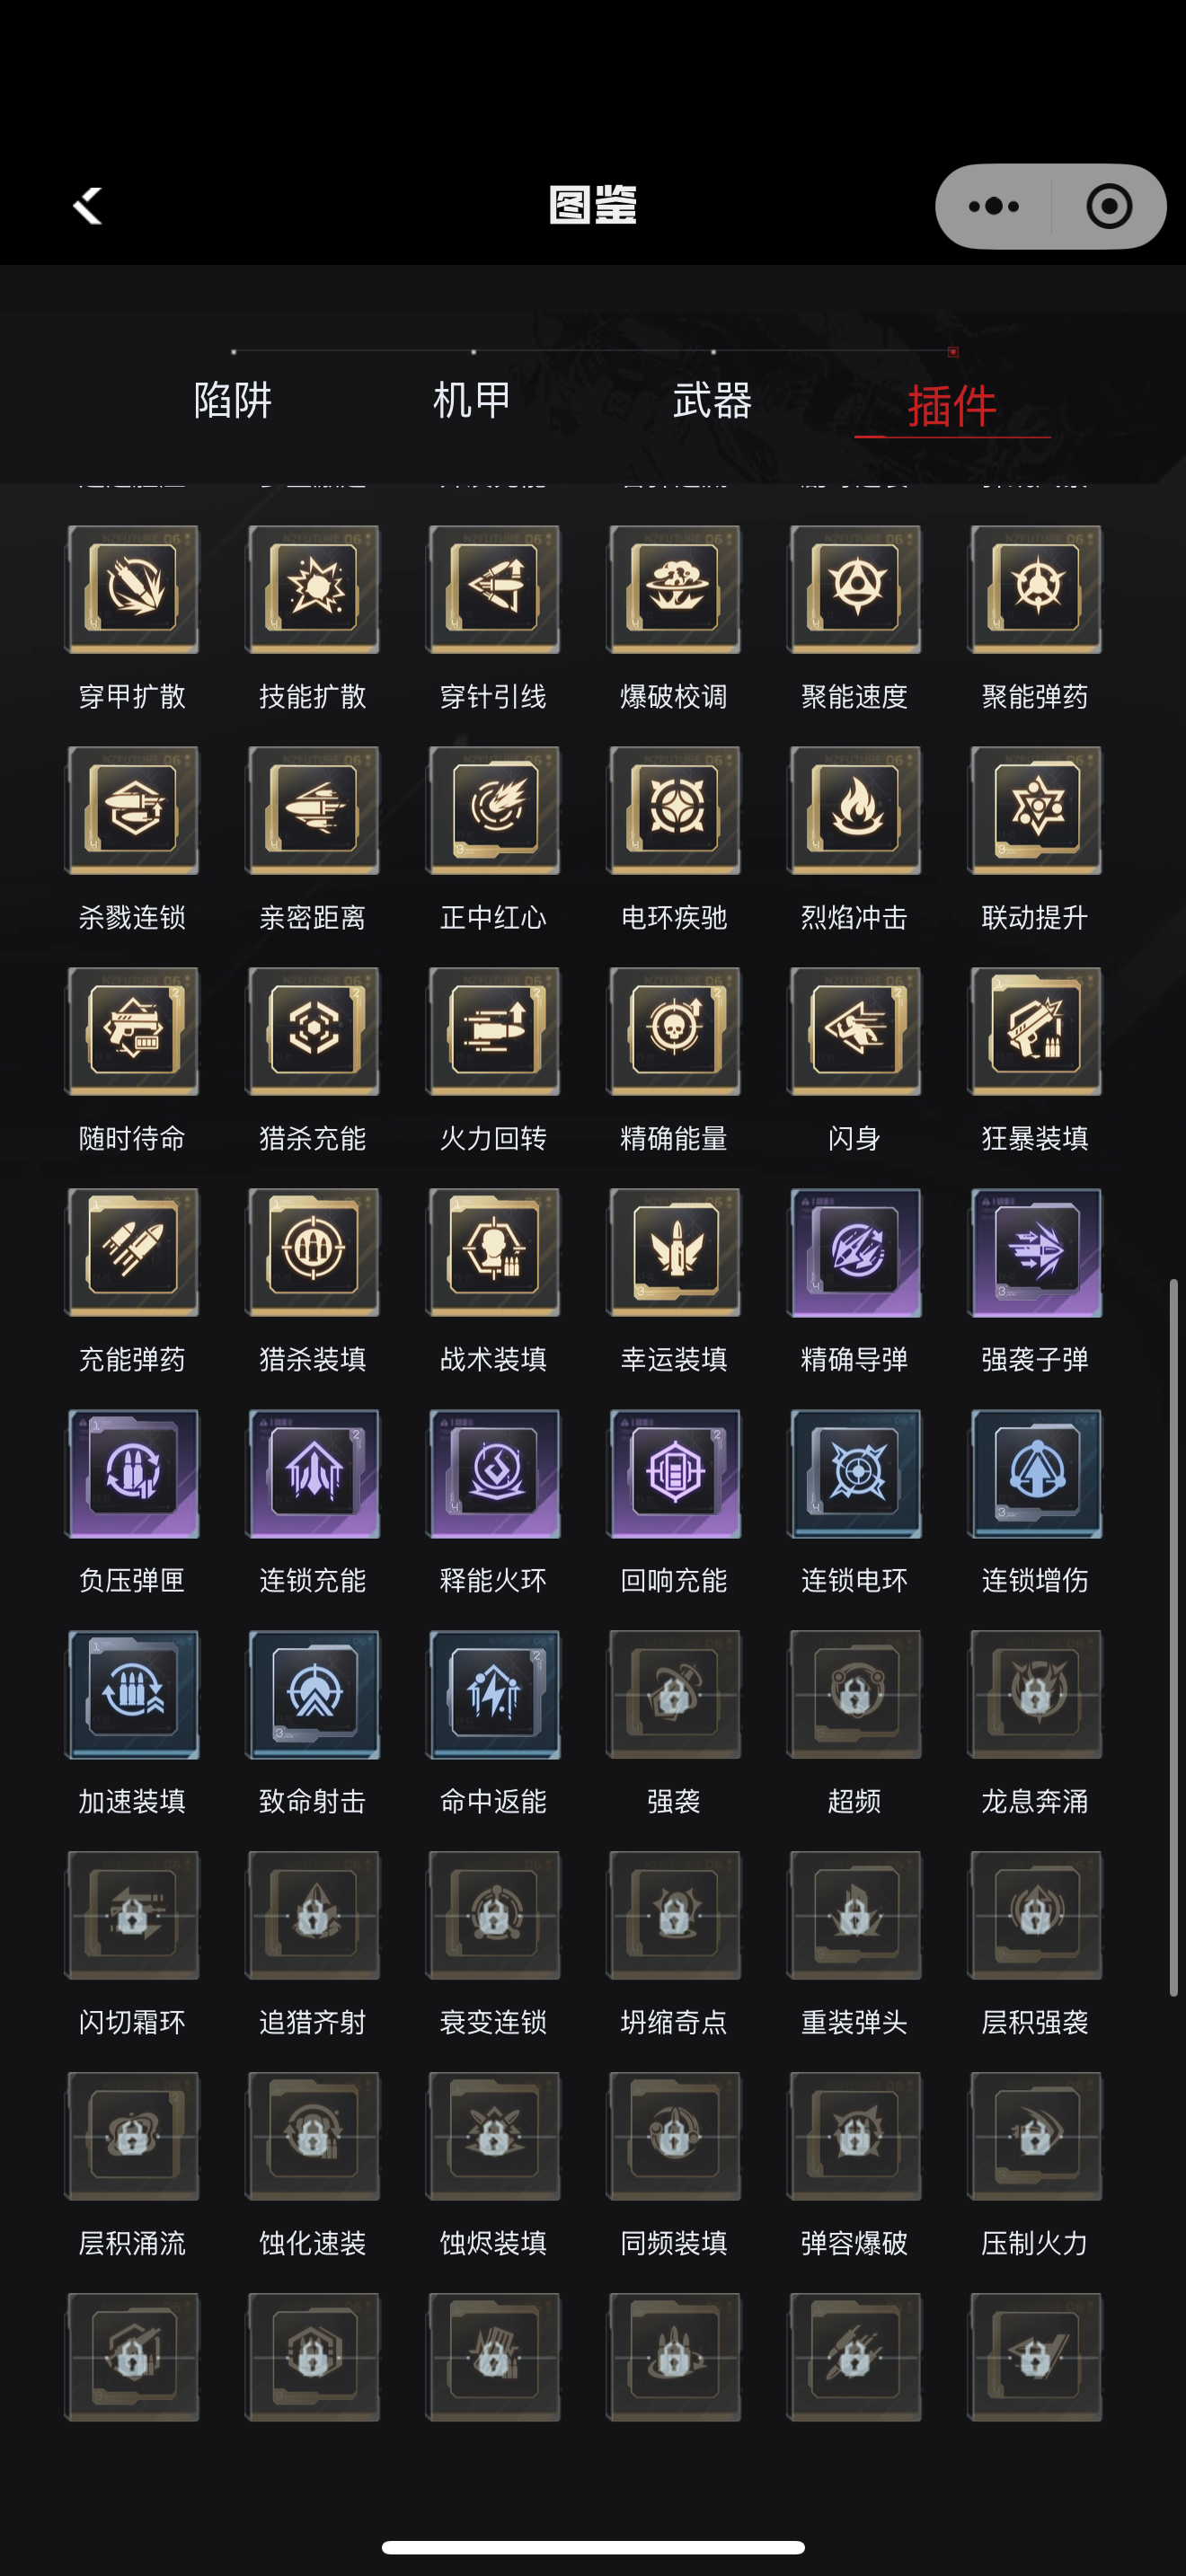Select the 狂暴装填 plugin icon

click(1035, 1031)
